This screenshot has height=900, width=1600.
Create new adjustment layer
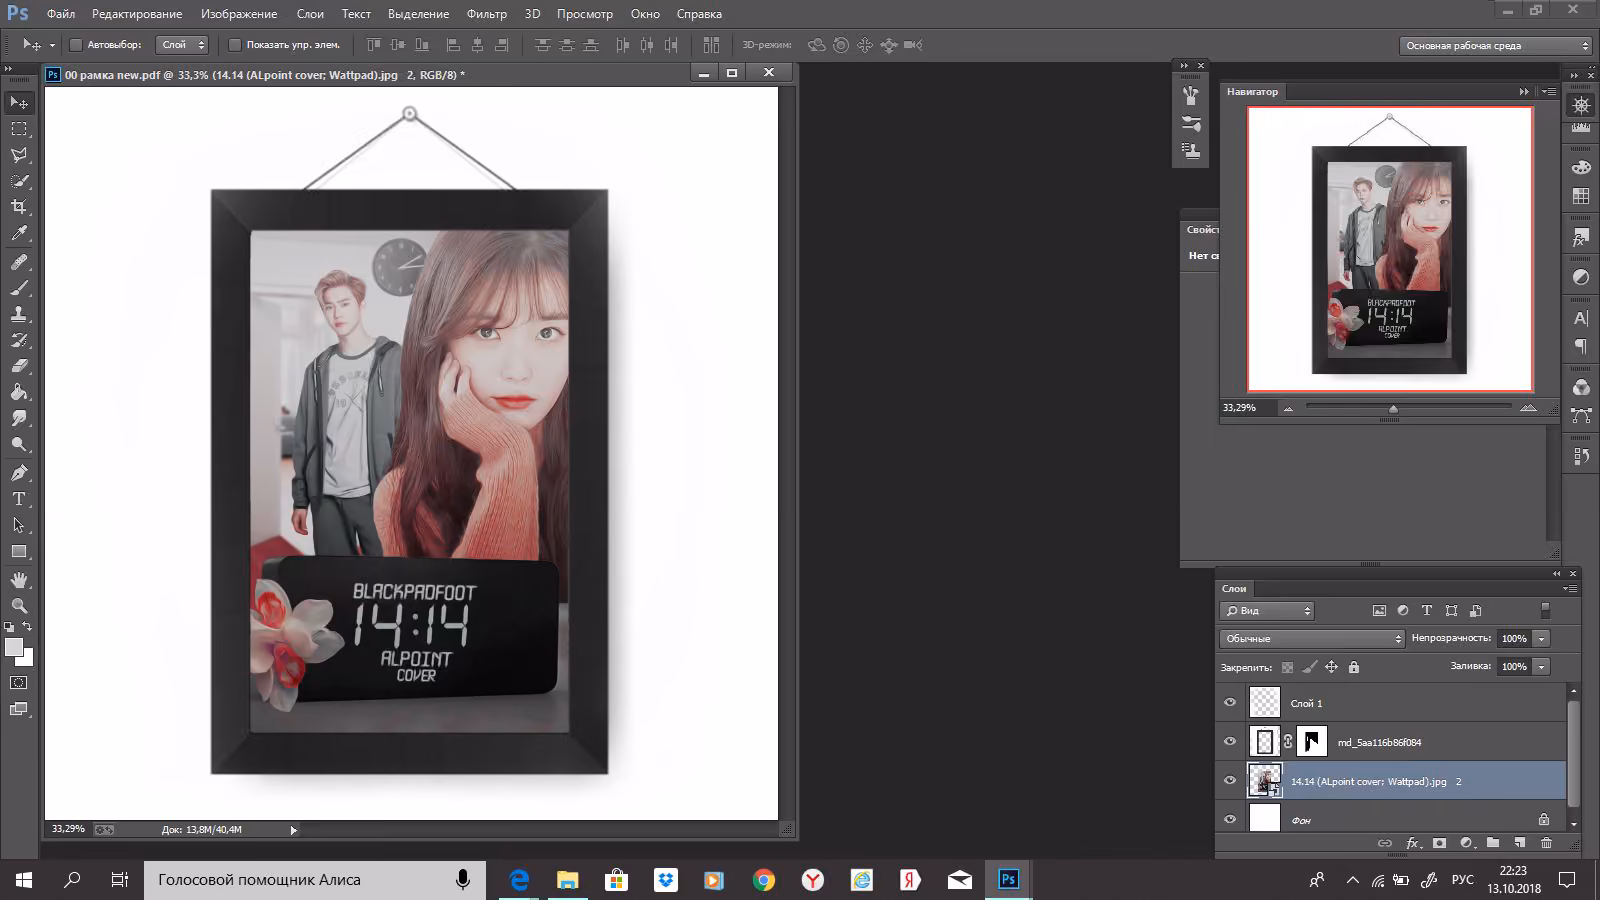(x=1466, y=843)
